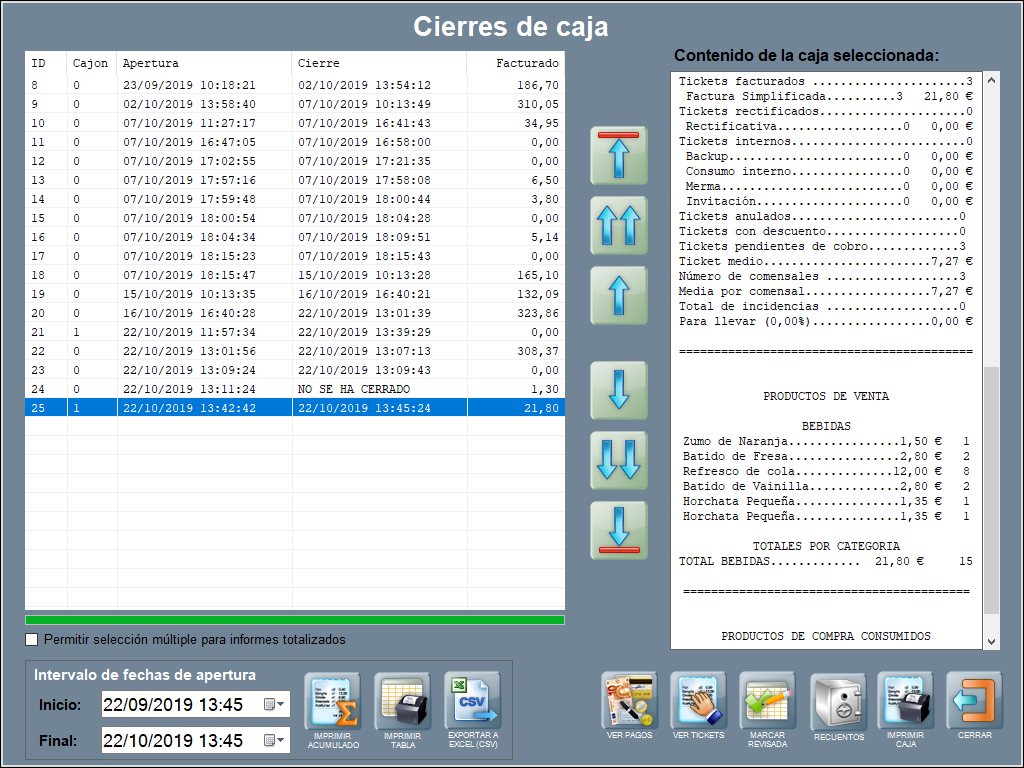Open the Final date calendar dropdown
Image resolution: width=1024 pixels, height=768 pixels.
click(274, 741)
